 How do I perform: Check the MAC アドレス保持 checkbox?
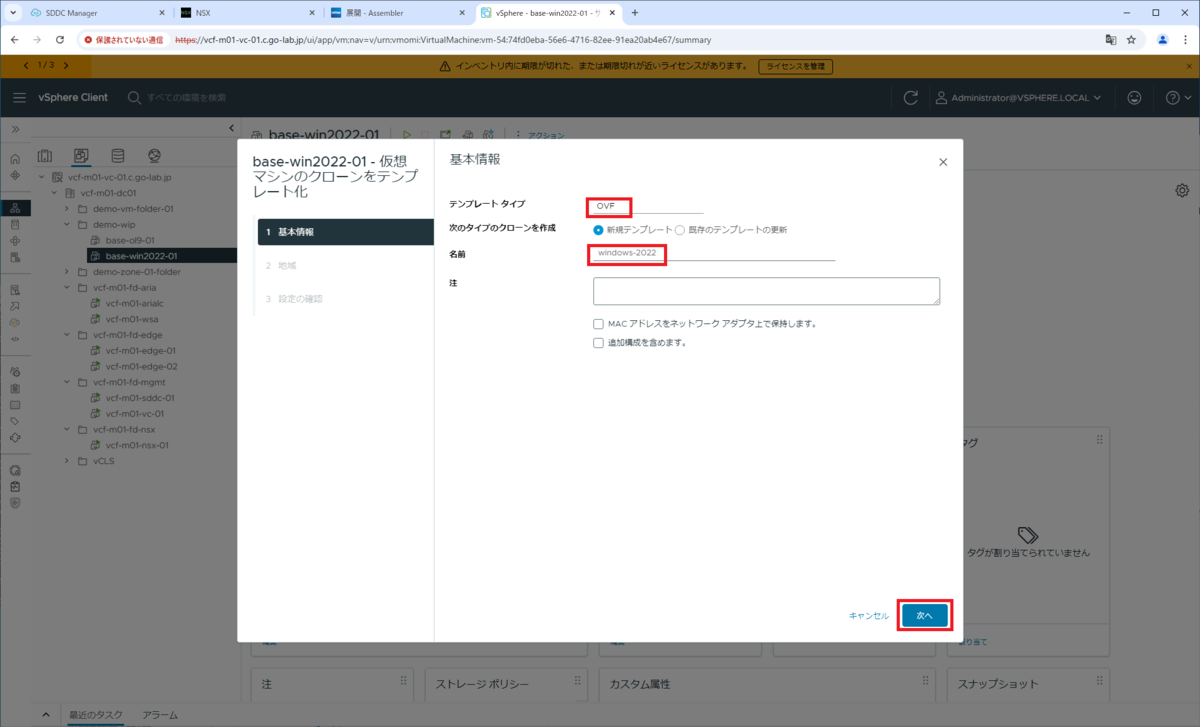point(598,324)
